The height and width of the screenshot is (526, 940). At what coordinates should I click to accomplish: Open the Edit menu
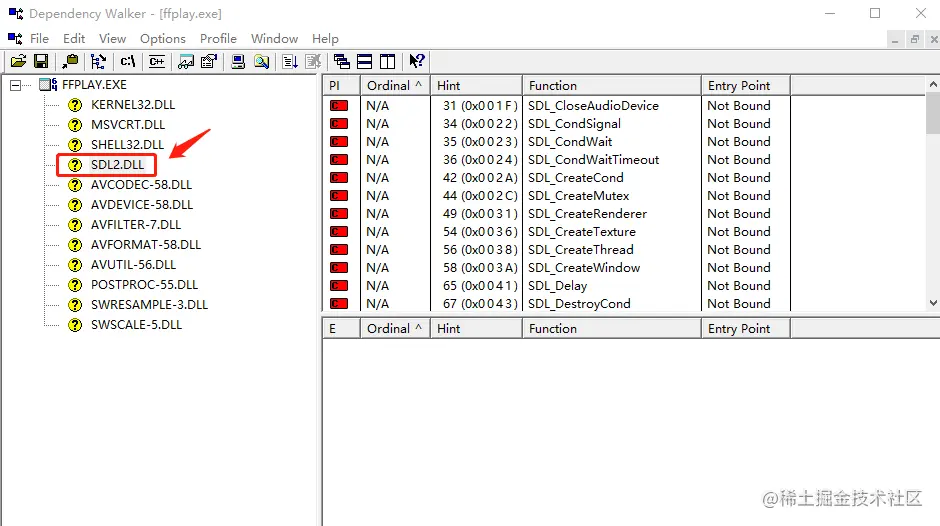[74, 38]
